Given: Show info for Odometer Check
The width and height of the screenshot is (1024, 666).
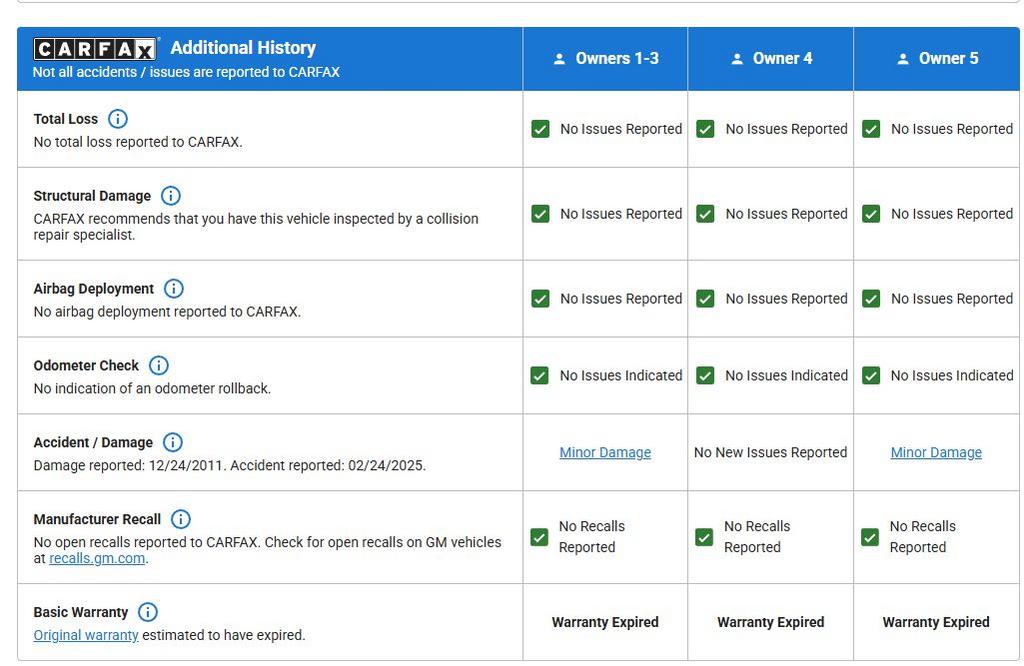Looking at the screenshot, I should pos(158,366).
